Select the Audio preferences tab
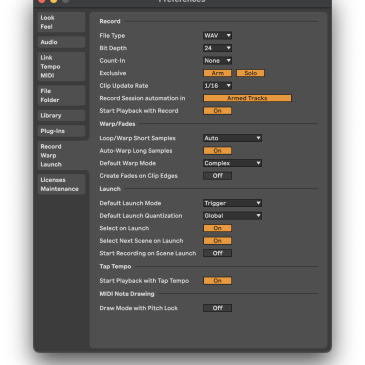Image resolution: width=365 pixels, height=365 pixels. (61, 42)
